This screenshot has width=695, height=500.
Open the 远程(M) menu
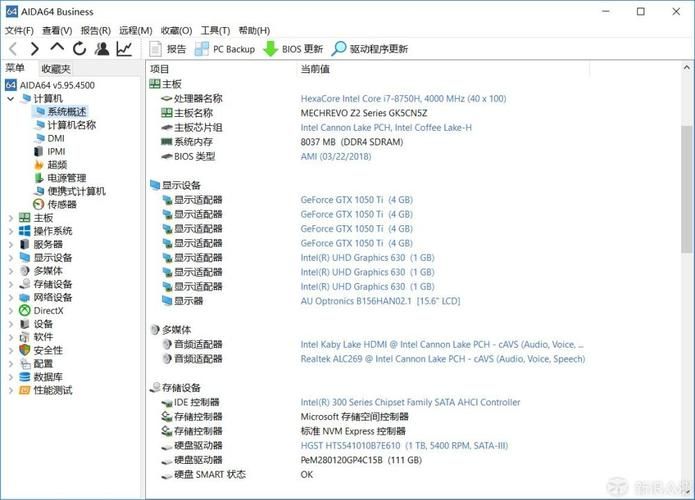click(x=136, y=31)
